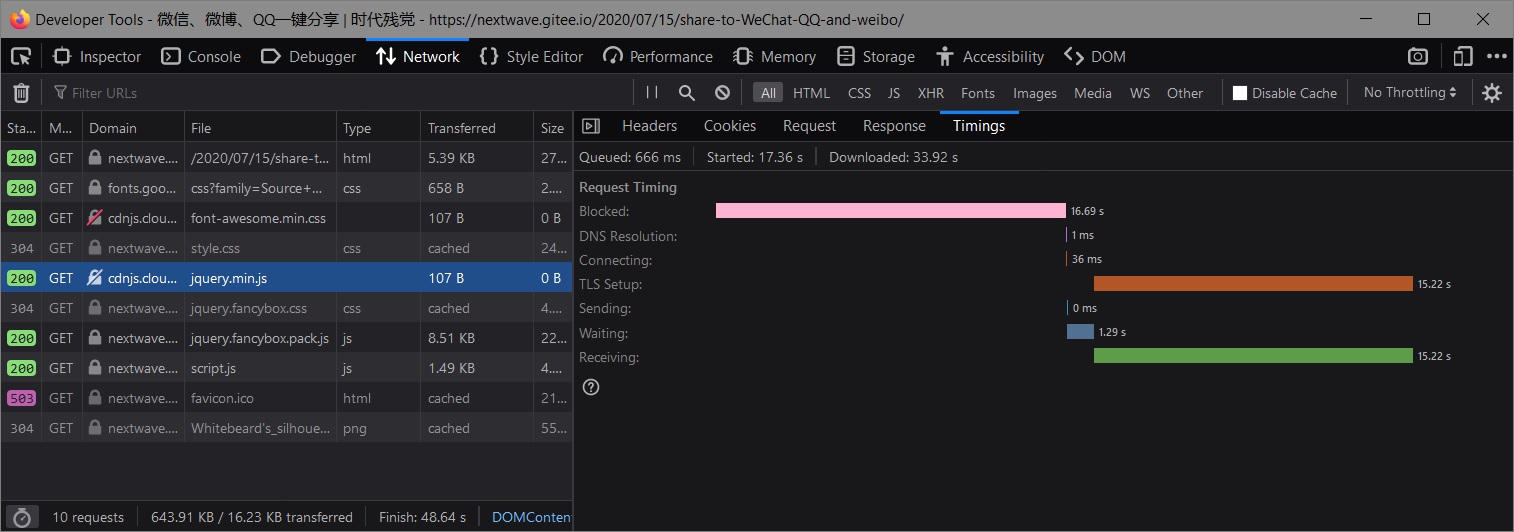1514x532 pixels.
Task: Click the tracking-blocked icon on jquery.min.js row
Action: pyautogui.click(x=95, y=278)
